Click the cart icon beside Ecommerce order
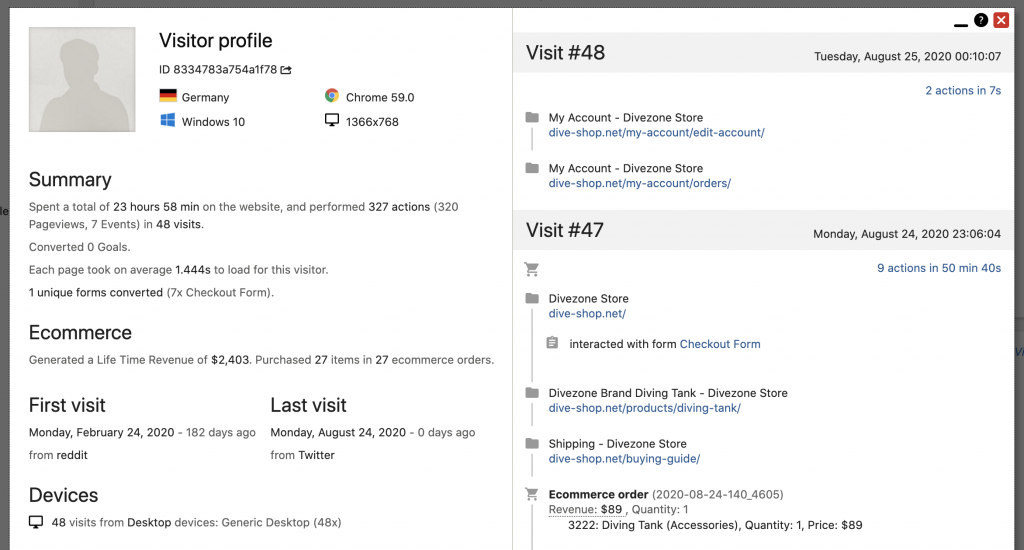 (x=532, y=494)
